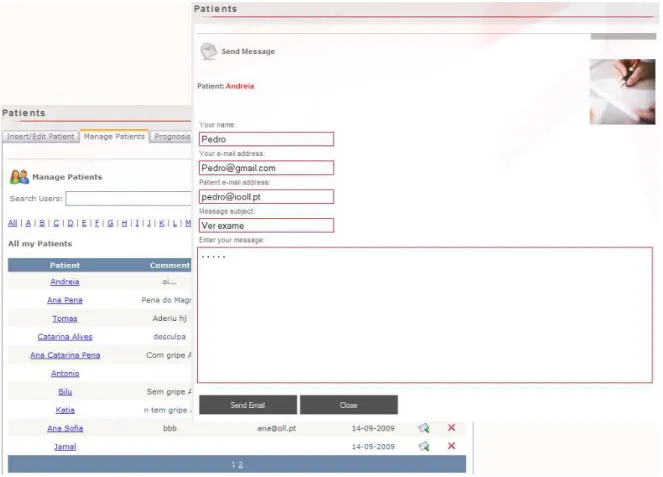Screen dimensions: 663x477
Task: Click the writing hand photo thumbnail
Action: point(622,92)
